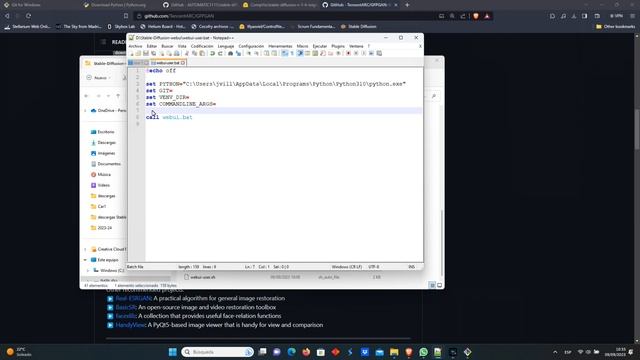
Task: Open the Other bookmarks folder
Action: [x=616, y=27]
